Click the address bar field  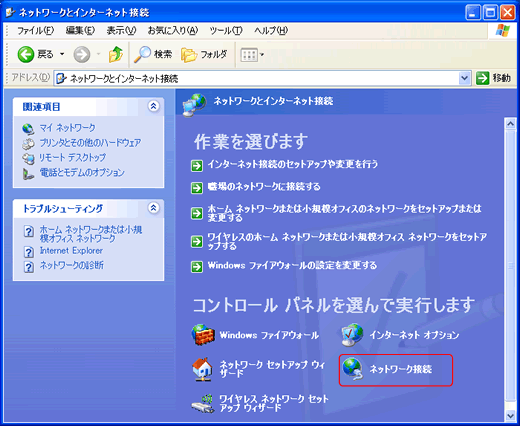(x=262, y=78)
